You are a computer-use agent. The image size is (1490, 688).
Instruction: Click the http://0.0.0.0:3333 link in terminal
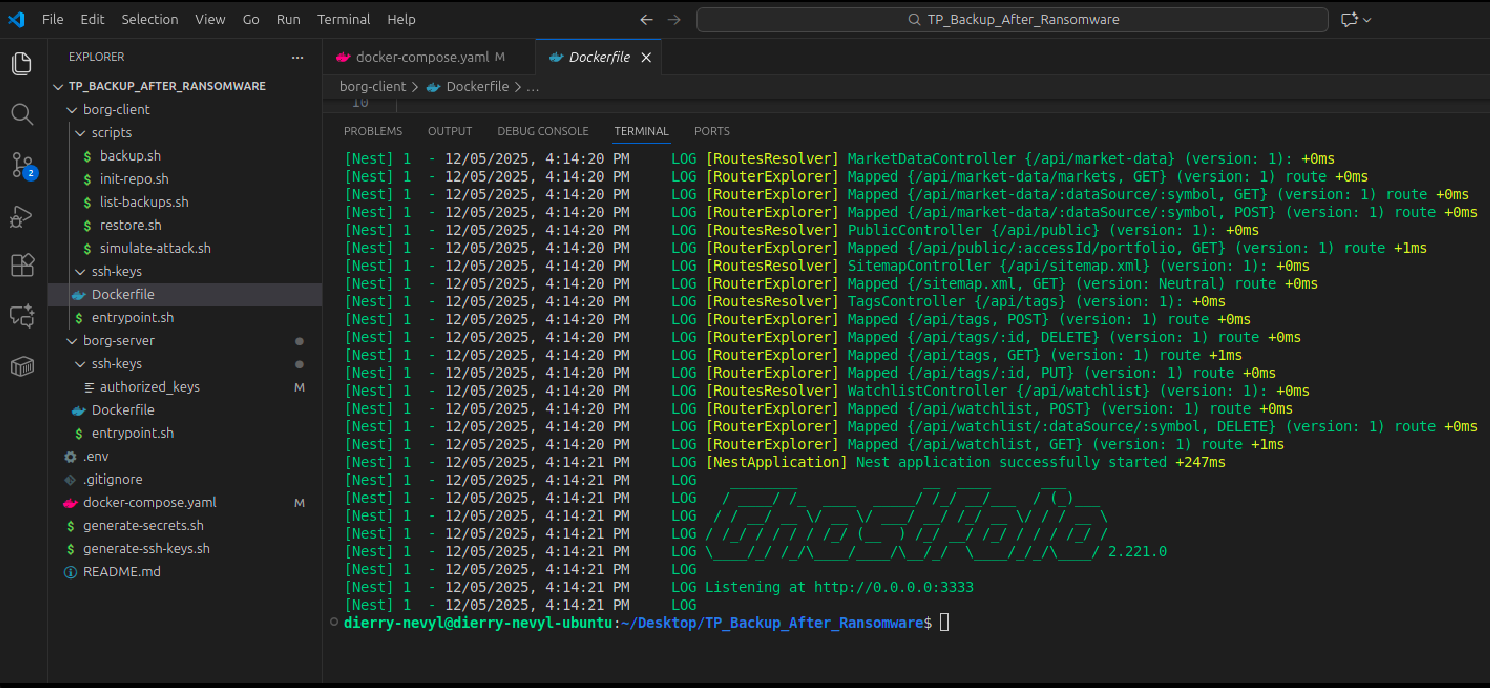[x=893, y=587]
